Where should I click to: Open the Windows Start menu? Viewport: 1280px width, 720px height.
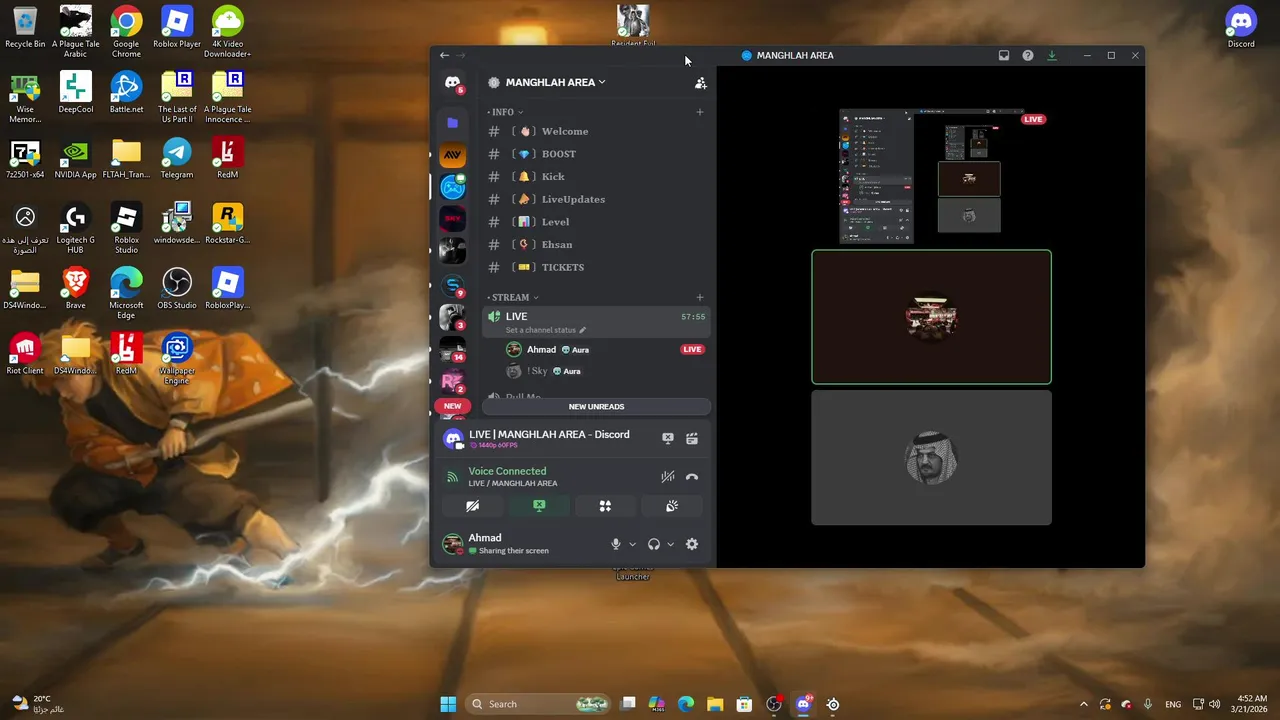[x=448, y=704]
